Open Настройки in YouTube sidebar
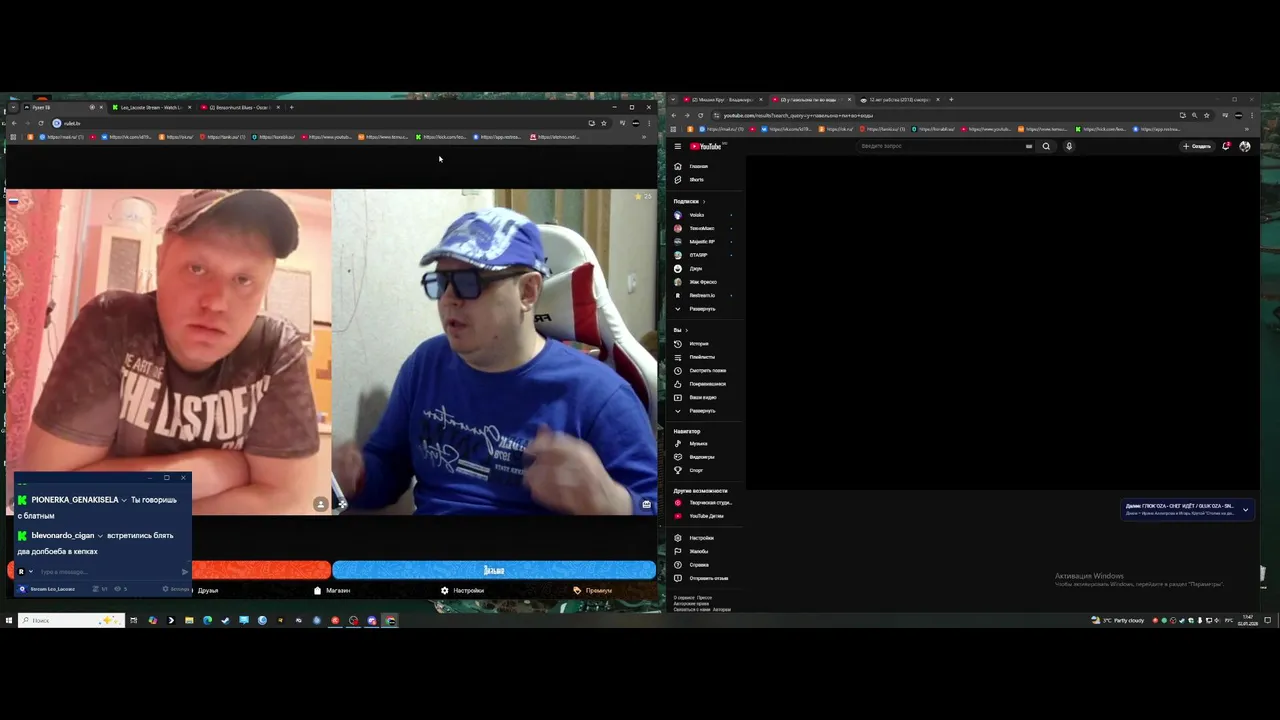 (x=703, y=538)
